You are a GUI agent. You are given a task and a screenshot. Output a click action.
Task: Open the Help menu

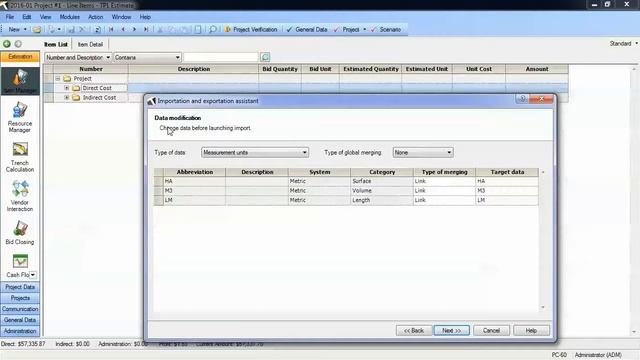pyautogui.click(x=145, y=17)
